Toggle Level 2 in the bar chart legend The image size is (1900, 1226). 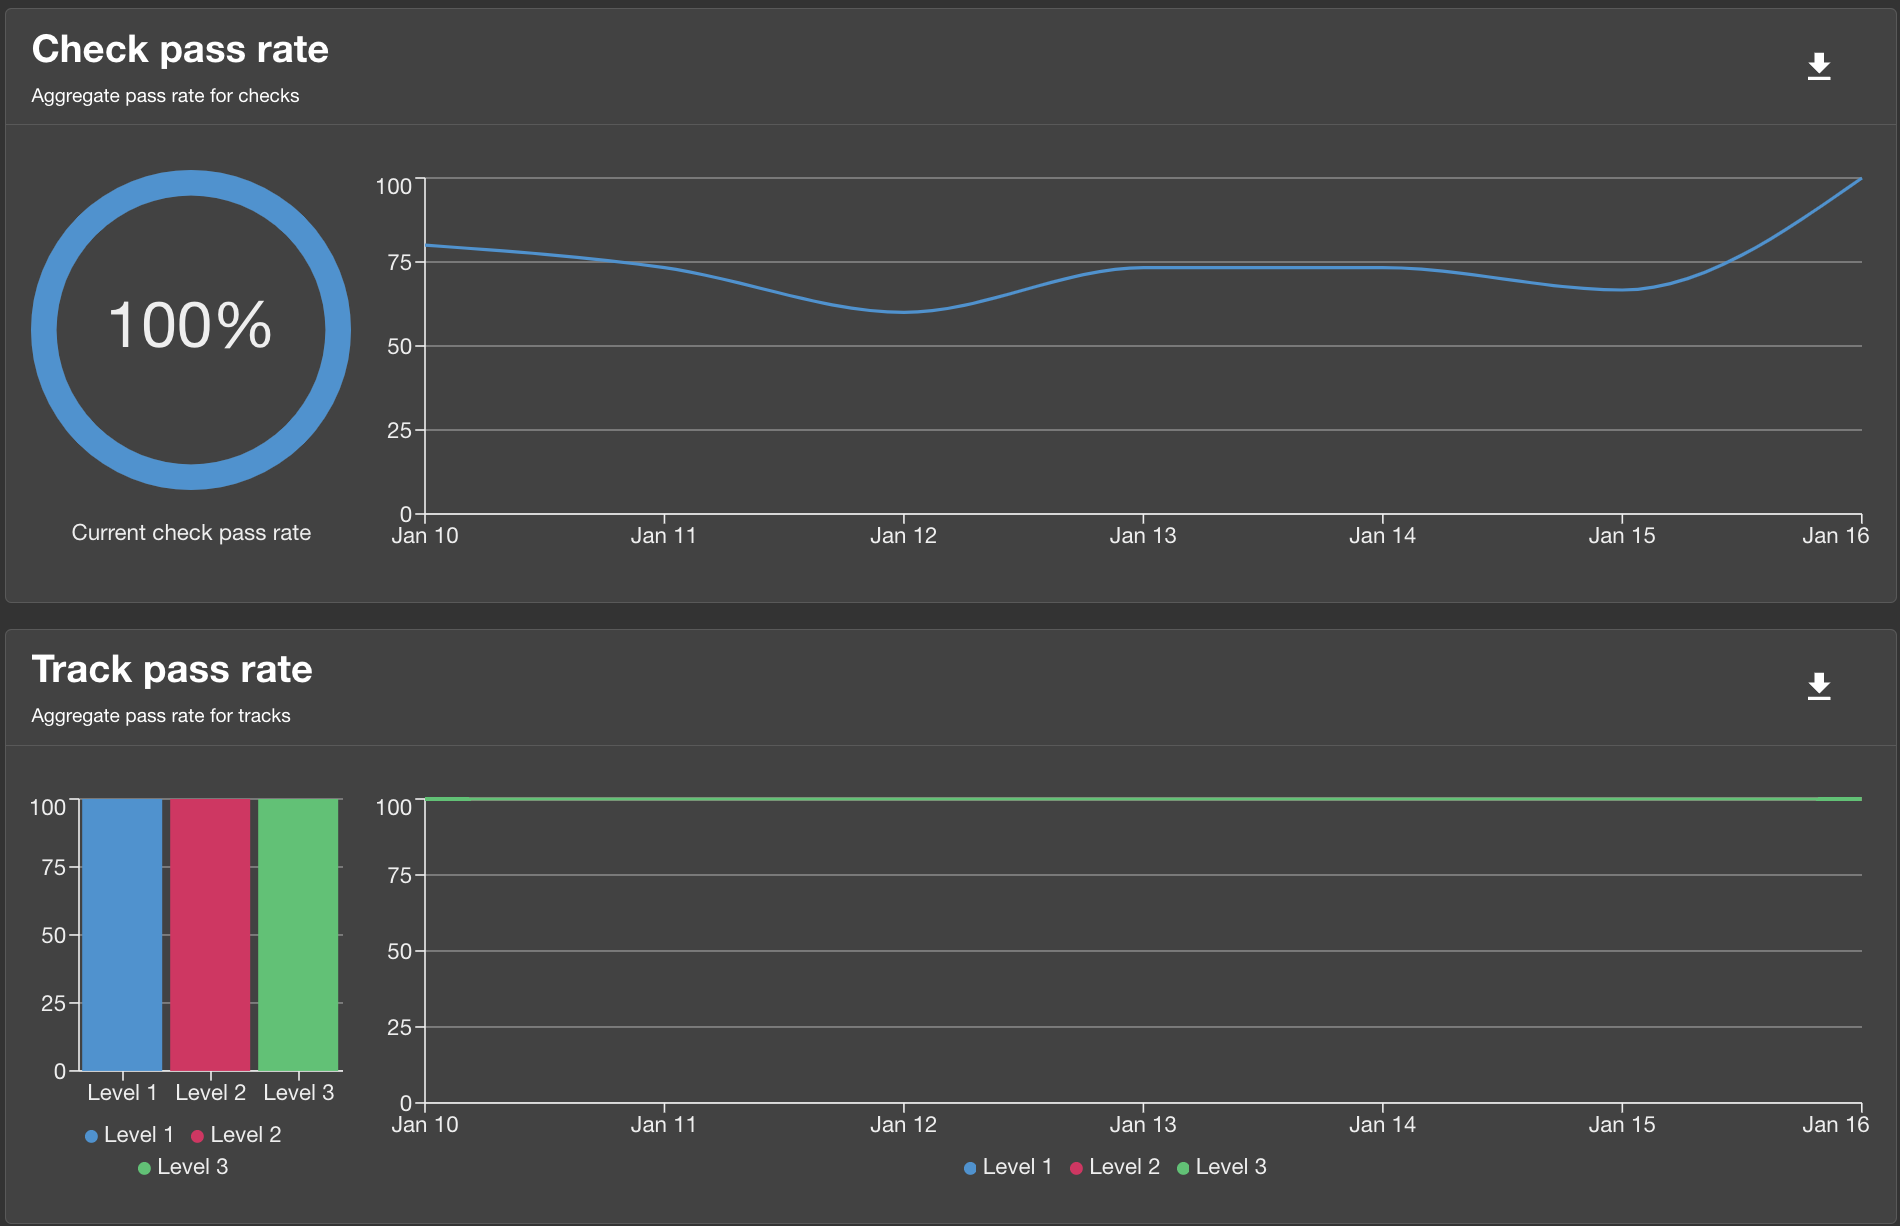tap(236, 1135)
